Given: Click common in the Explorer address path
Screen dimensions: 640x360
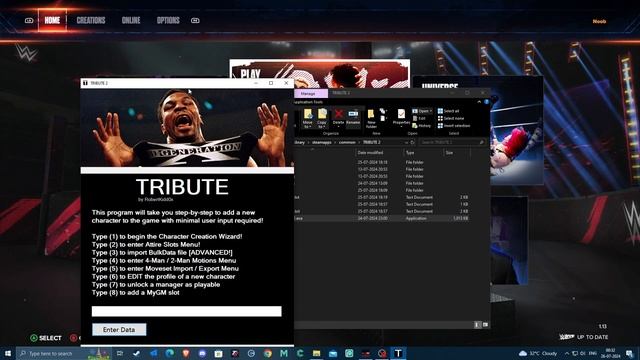Looking at the screenshot, I should (347, 142).
